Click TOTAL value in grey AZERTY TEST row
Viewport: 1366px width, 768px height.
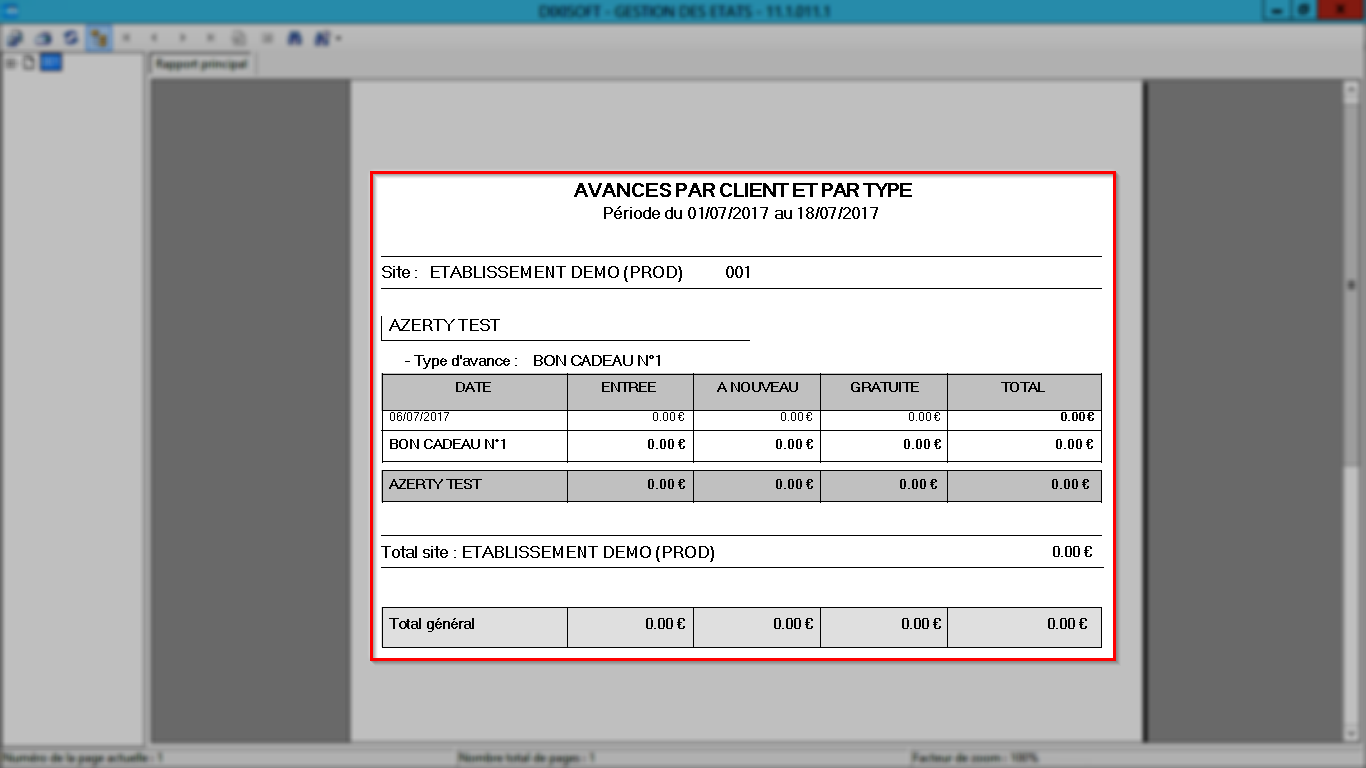1070,484
